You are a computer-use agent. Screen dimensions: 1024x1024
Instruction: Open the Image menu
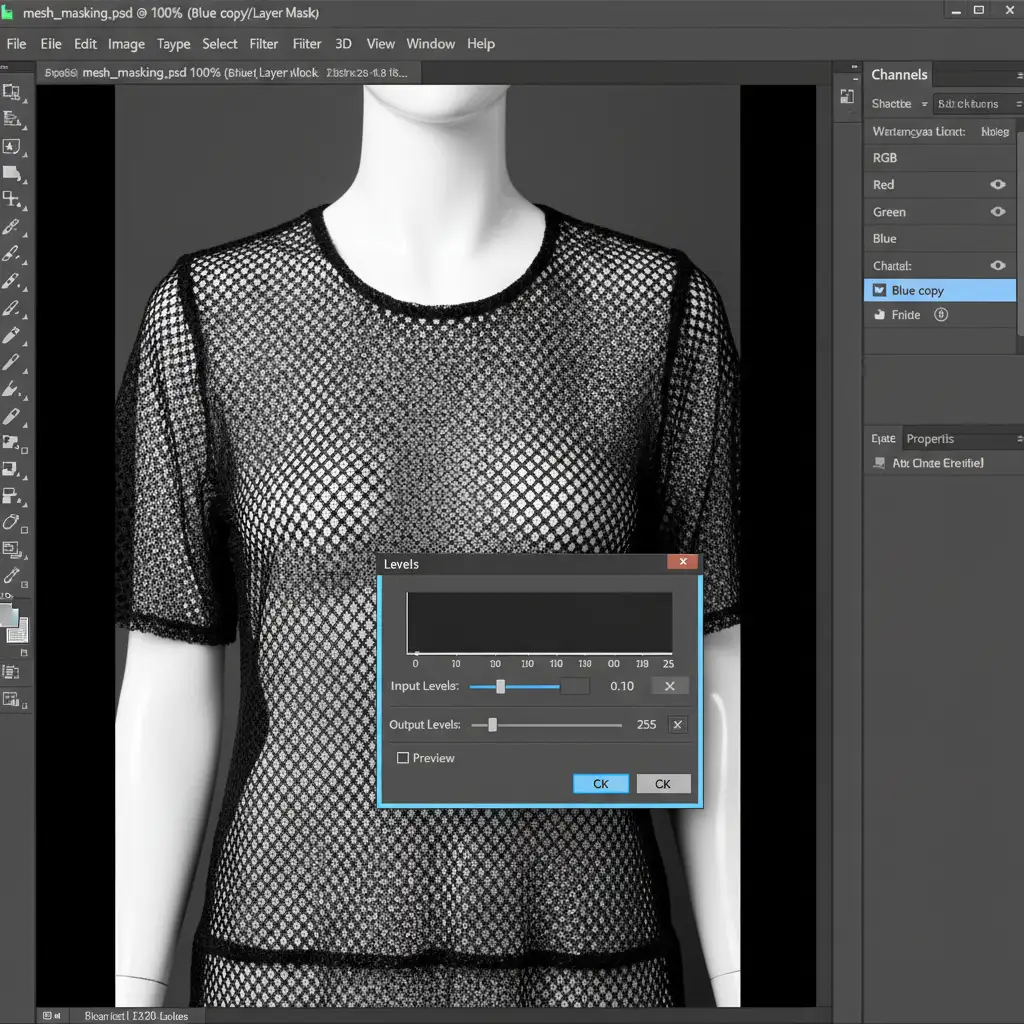tap(126, 44)
